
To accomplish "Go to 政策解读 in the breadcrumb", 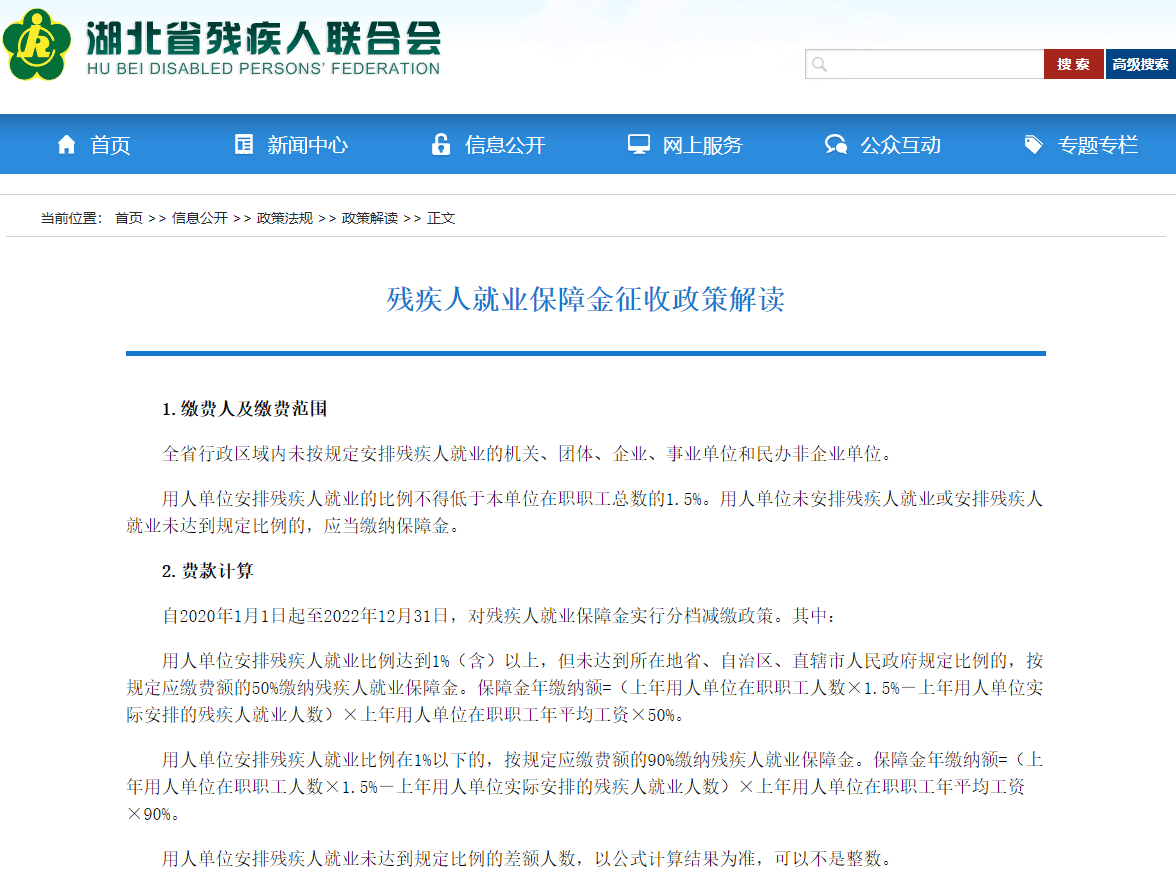I will [x=370, y=218].
